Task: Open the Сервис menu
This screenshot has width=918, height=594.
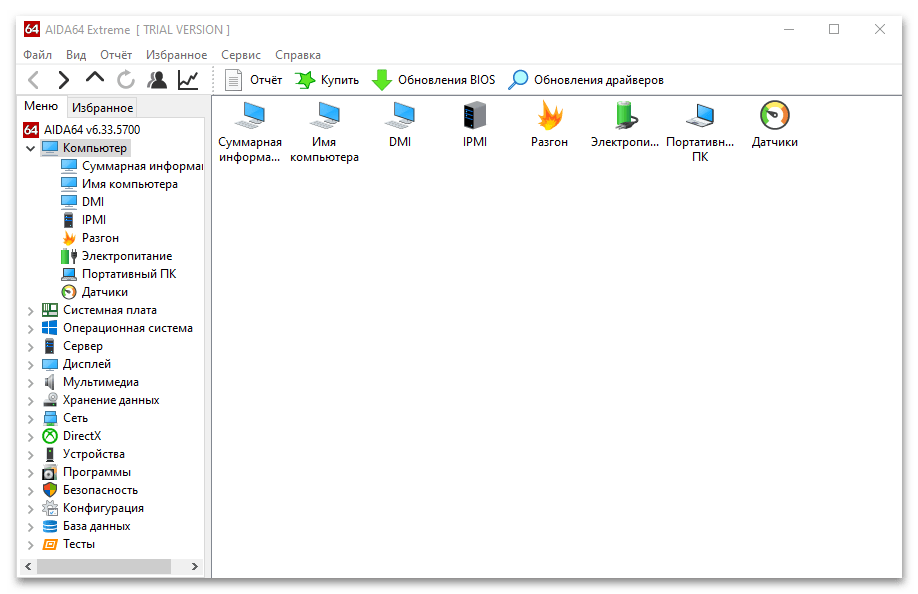Action: pos(241,55)
